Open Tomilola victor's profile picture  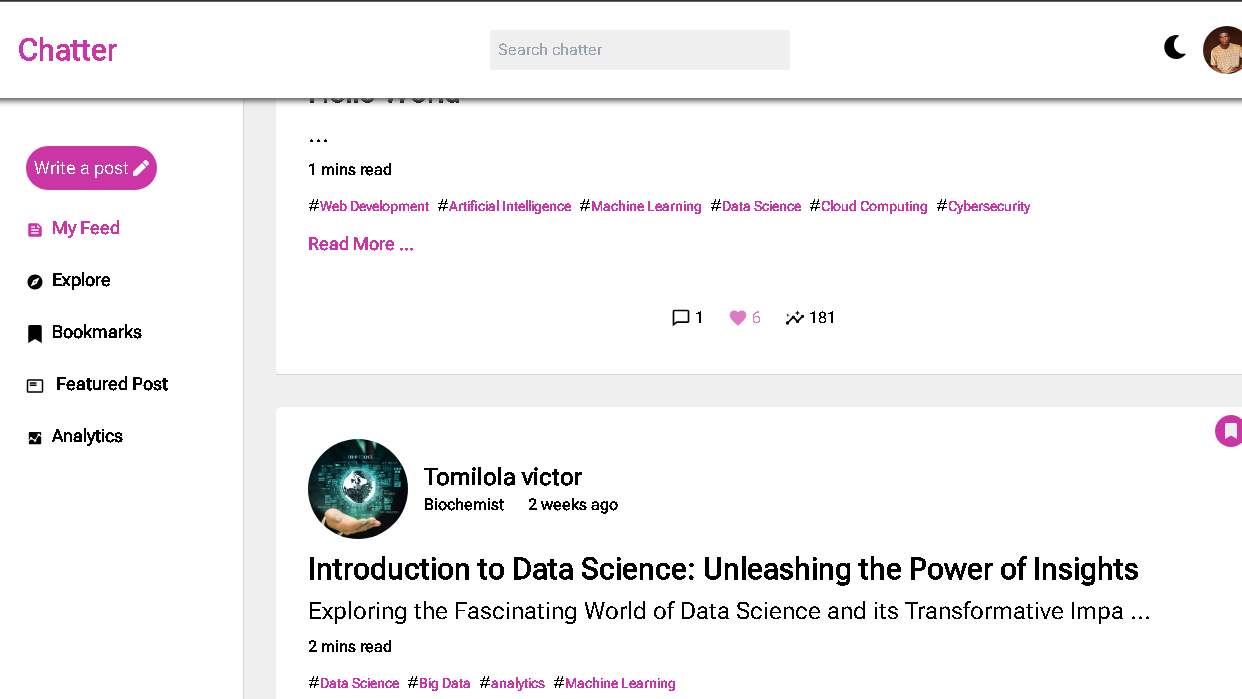click(x=358, y=489)
